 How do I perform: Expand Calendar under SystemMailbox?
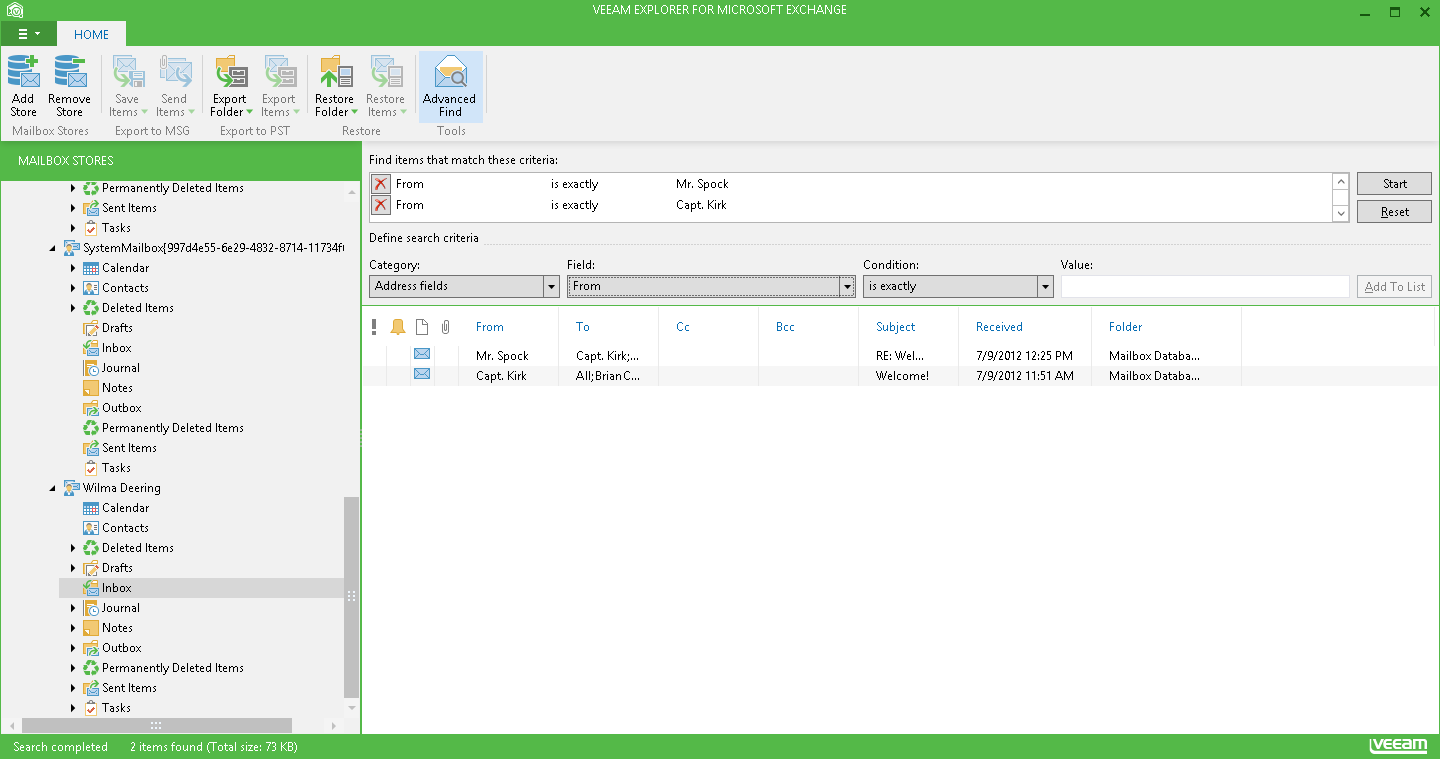point(73,268)
